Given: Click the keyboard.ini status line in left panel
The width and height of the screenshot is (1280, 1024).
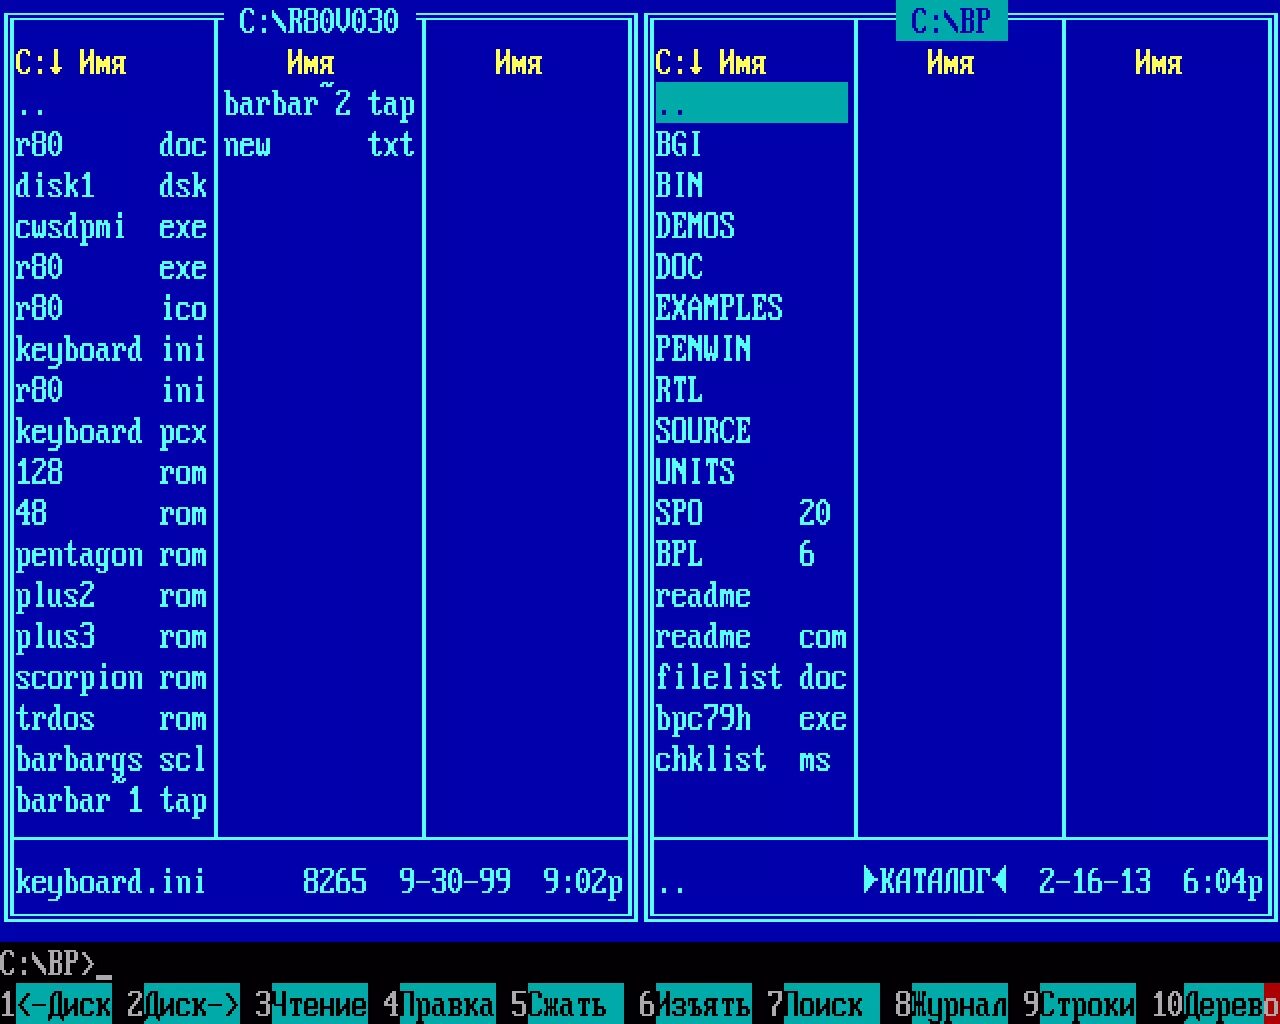Looking at the screenshot, I should click(x=320, y=882).
